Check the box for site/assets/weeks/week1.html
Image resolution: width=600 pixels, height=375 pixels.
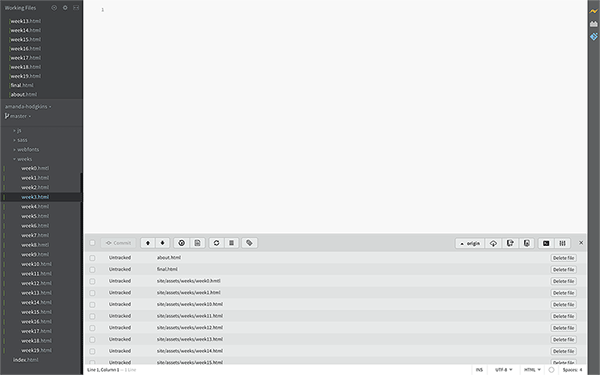(92, 293)
